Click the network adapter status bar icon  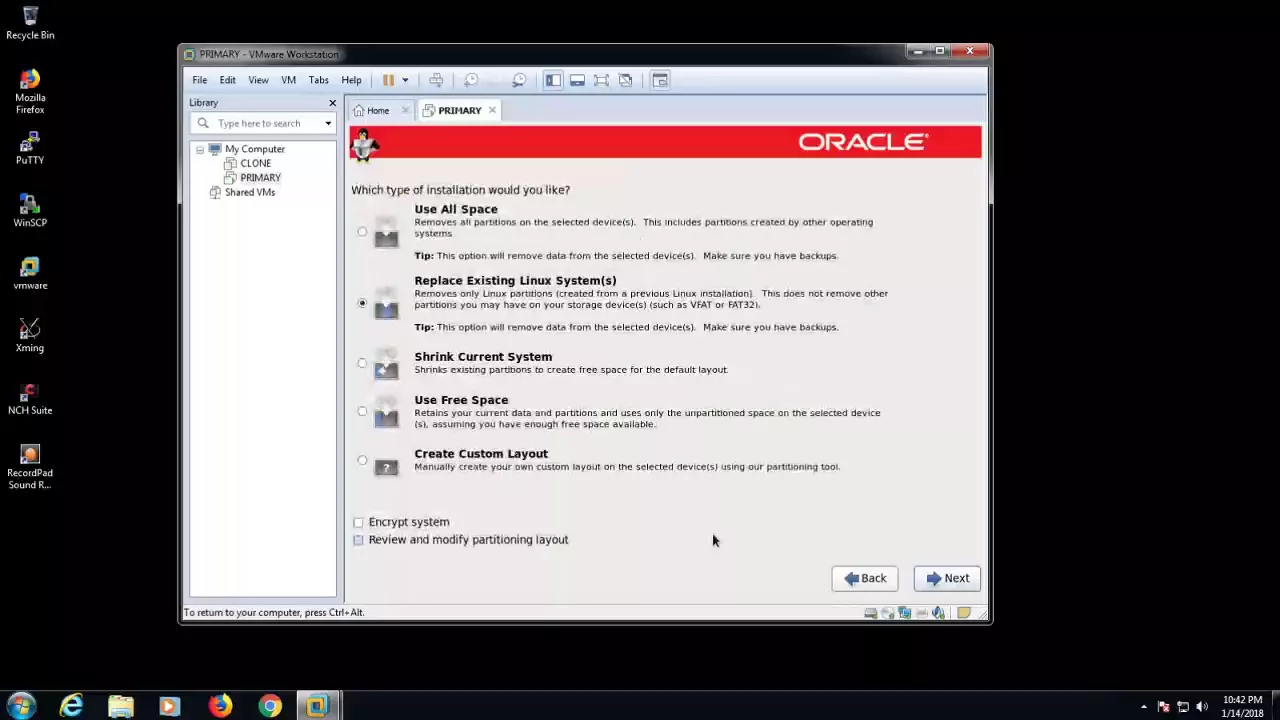coord(904,613)
